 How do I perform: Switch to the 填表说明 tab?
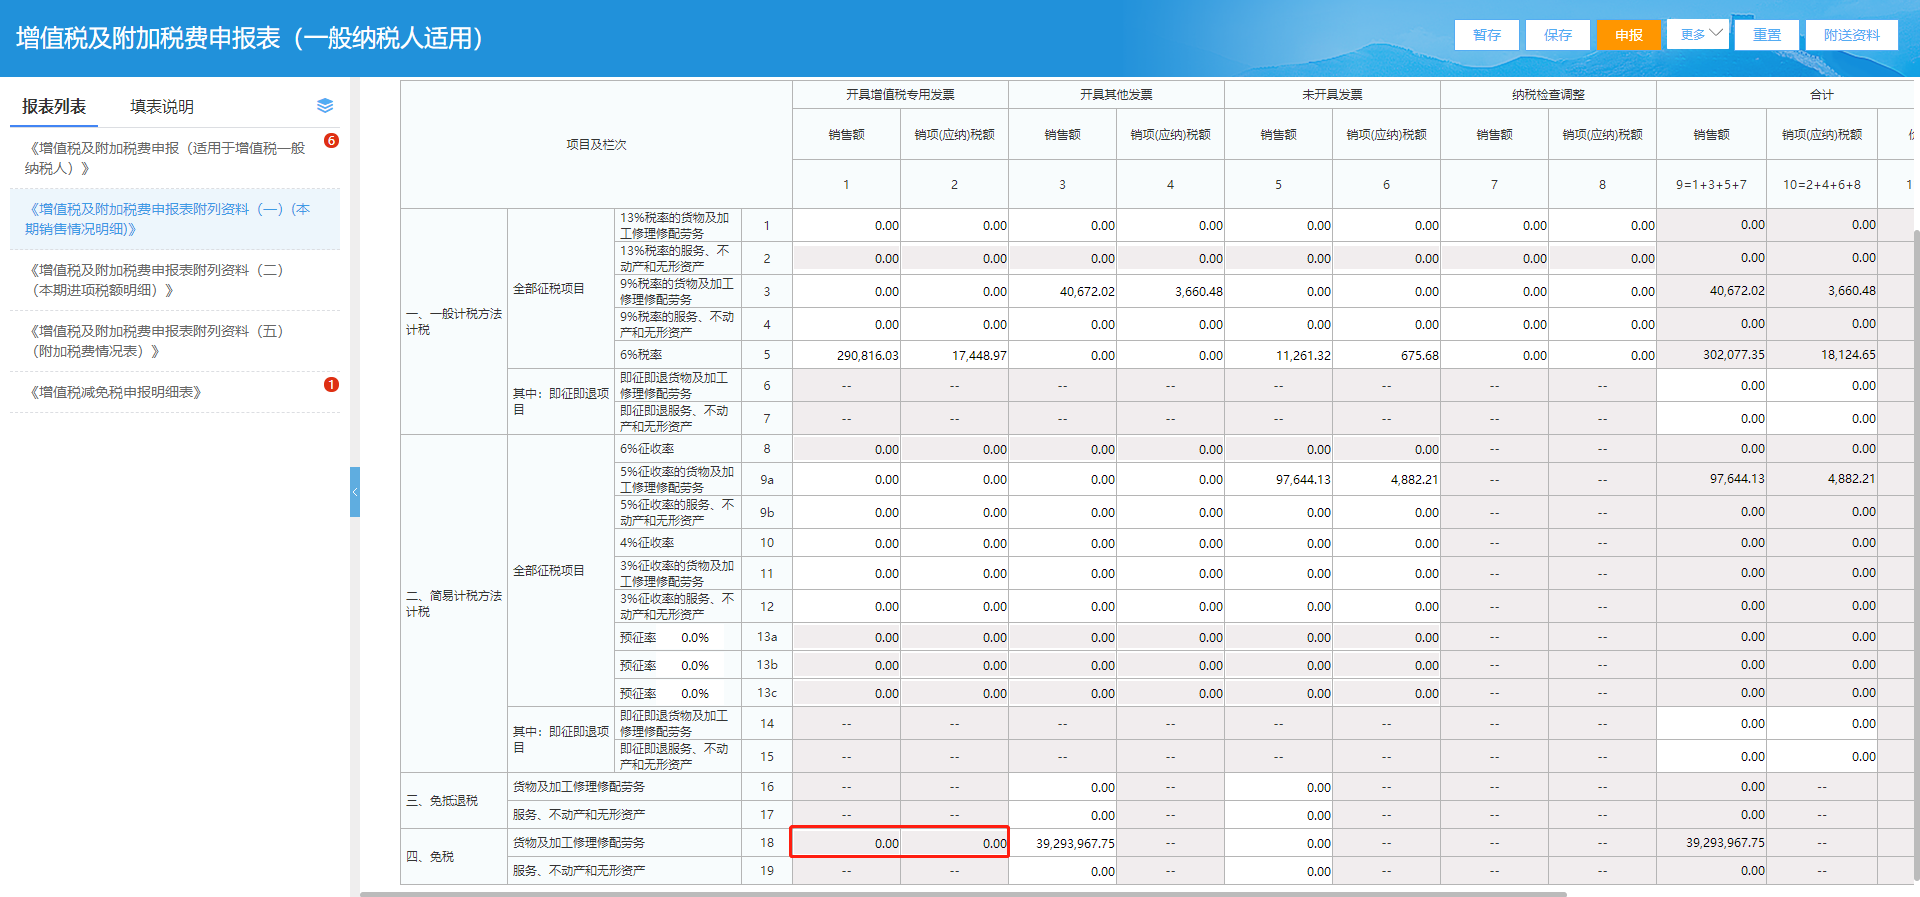click(x=162, y=107)
